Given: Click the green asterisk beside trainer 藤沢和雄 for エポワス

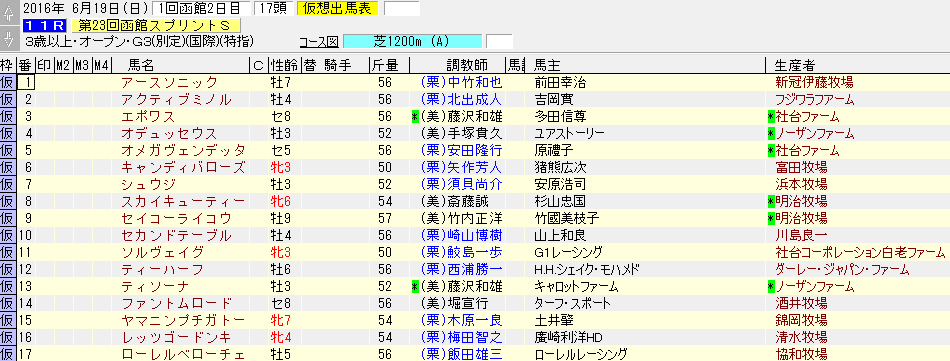Looking at the screenshot, I should [x=415, y=116].
